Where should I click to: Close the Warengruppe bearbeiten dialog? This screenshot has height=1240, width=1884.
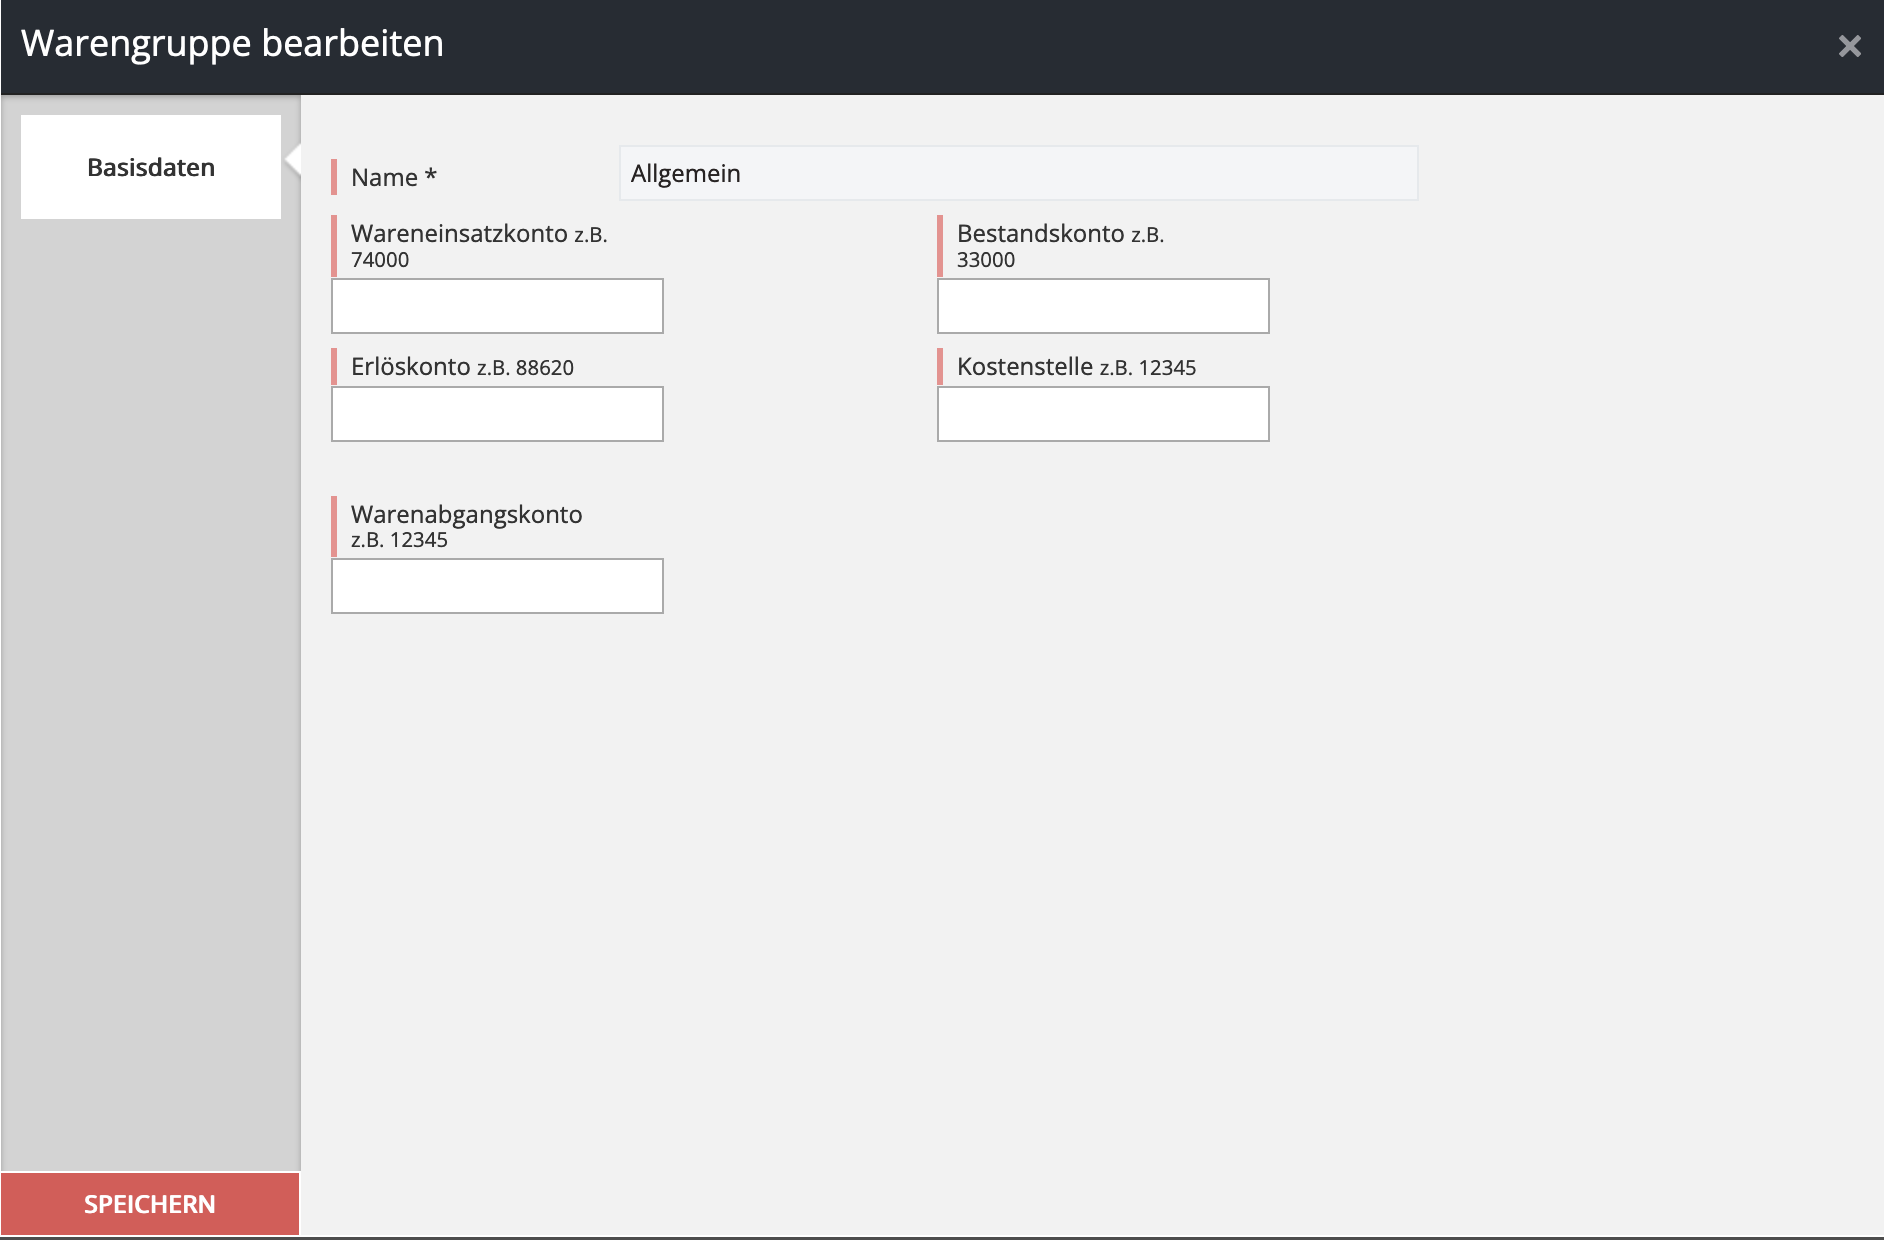1849,44
